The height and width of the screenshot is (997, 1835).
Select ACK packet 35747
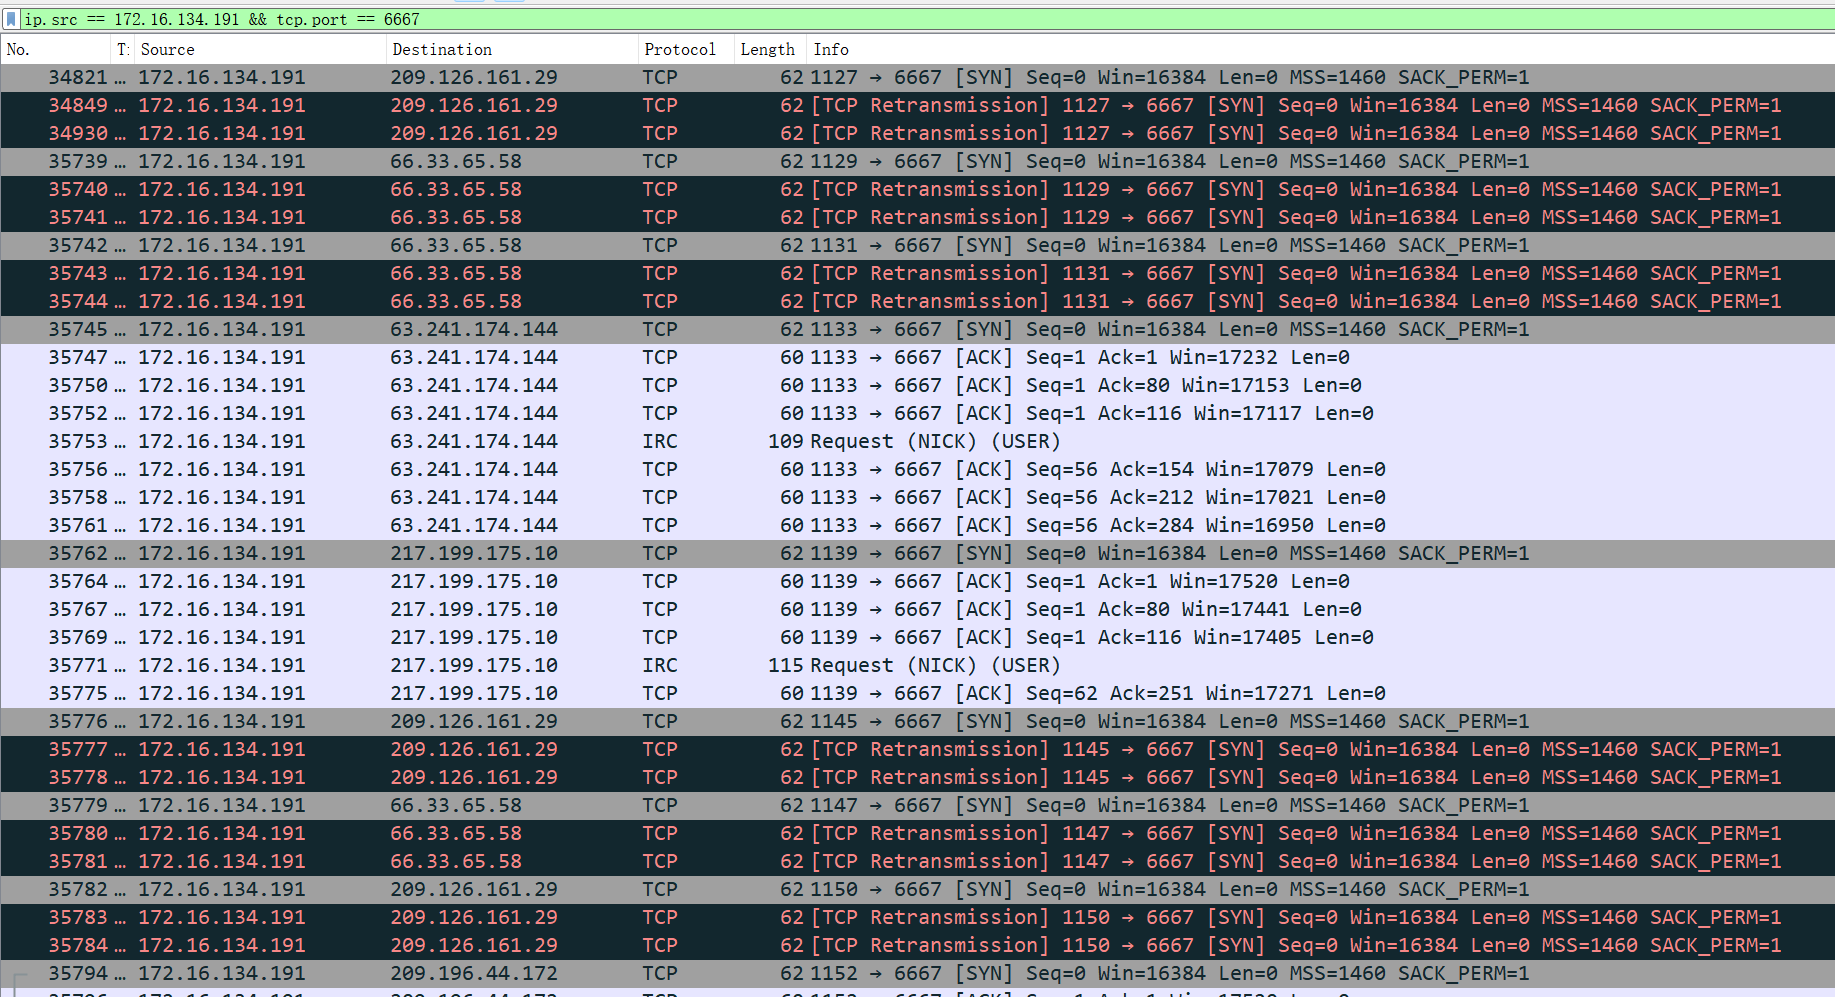pyautogui.click(x=917, y=357)
